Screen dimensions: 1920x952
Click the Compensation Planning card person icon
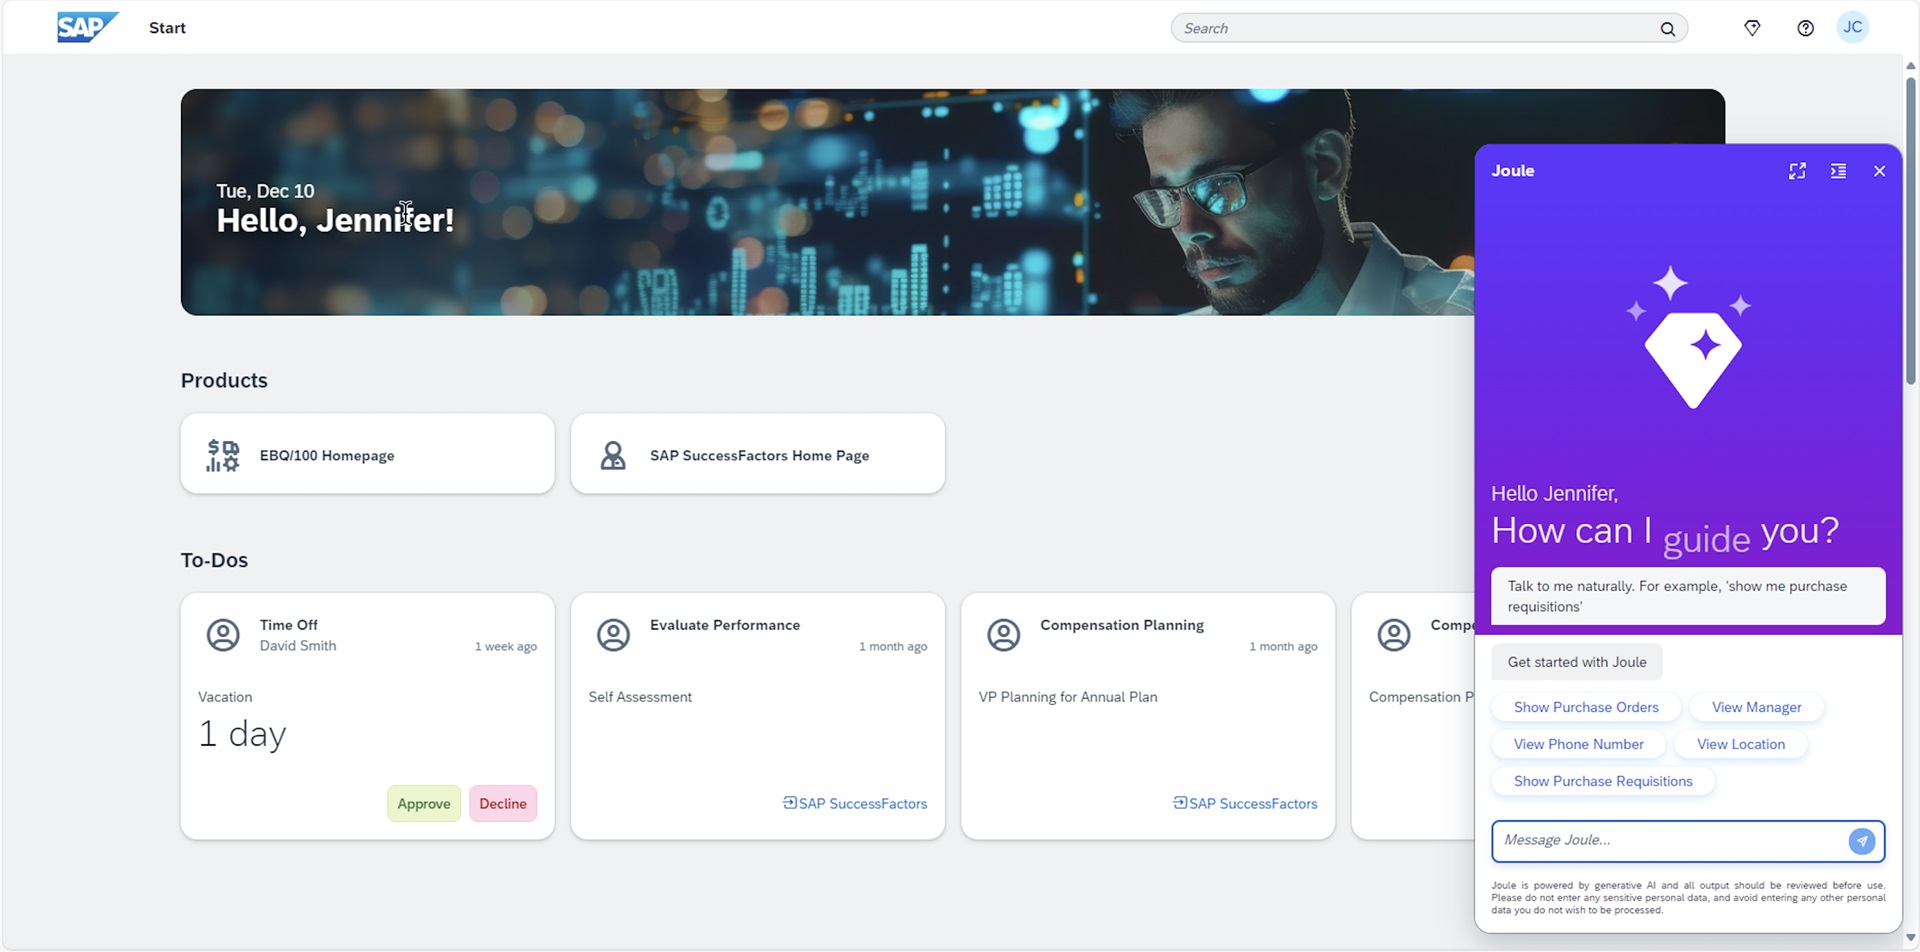(1003, 635)
